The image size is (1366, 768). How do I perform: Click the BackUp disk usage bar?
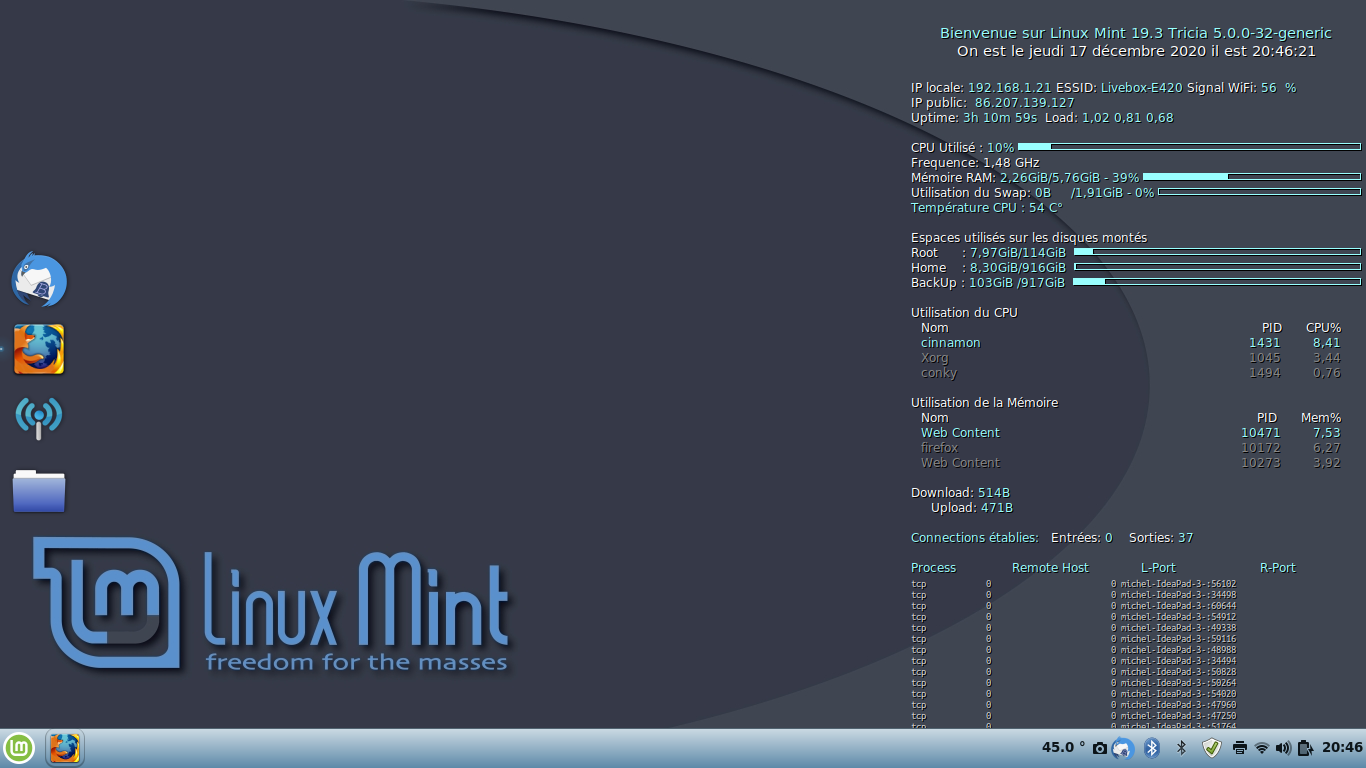(1217, 282)
